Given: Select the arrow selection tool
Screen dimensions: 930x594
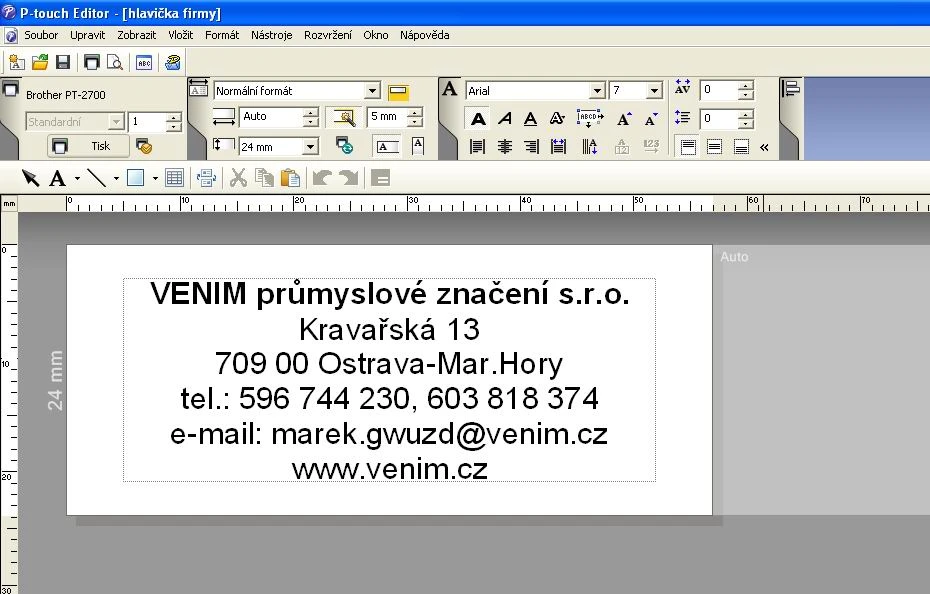Looking at the screenshot, I should [30, 178].
